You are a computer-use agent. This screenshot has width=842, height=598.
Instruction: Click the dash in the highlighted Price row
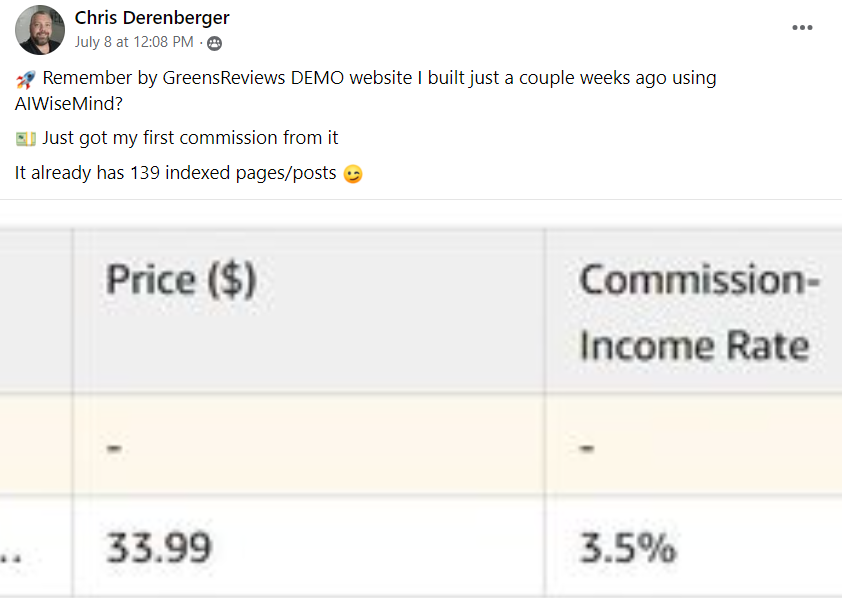[114, 447]
